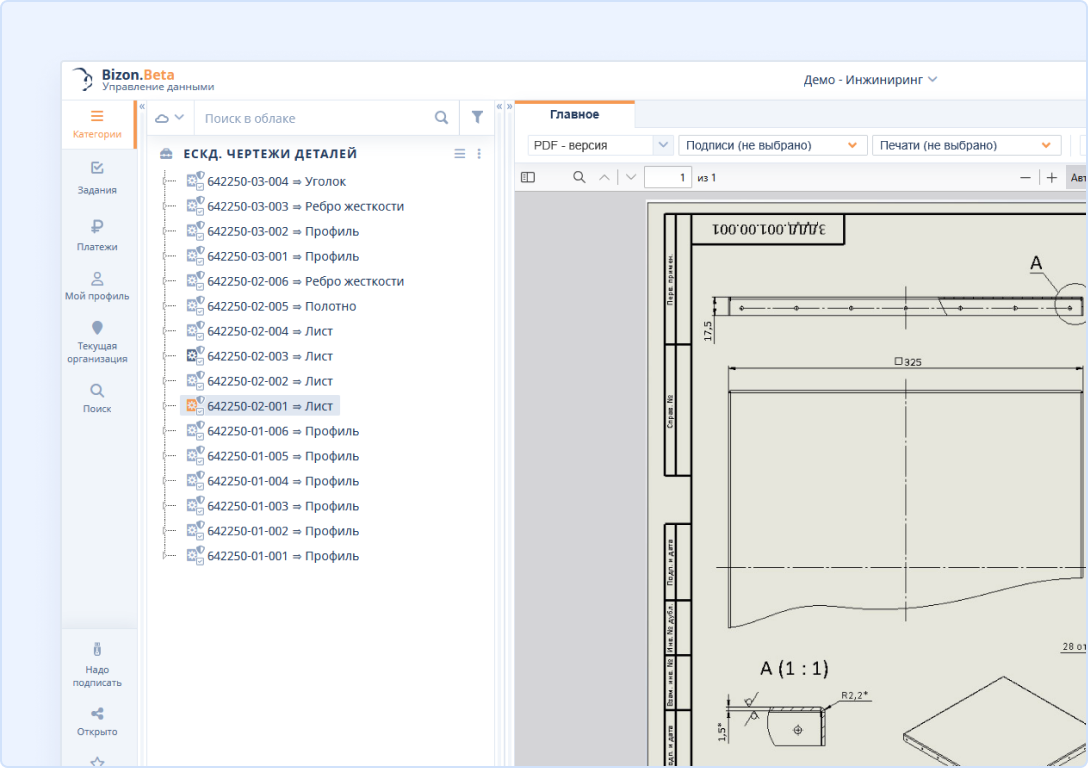
Task: Go to Мой профиль page
Action: click(97, 285)
